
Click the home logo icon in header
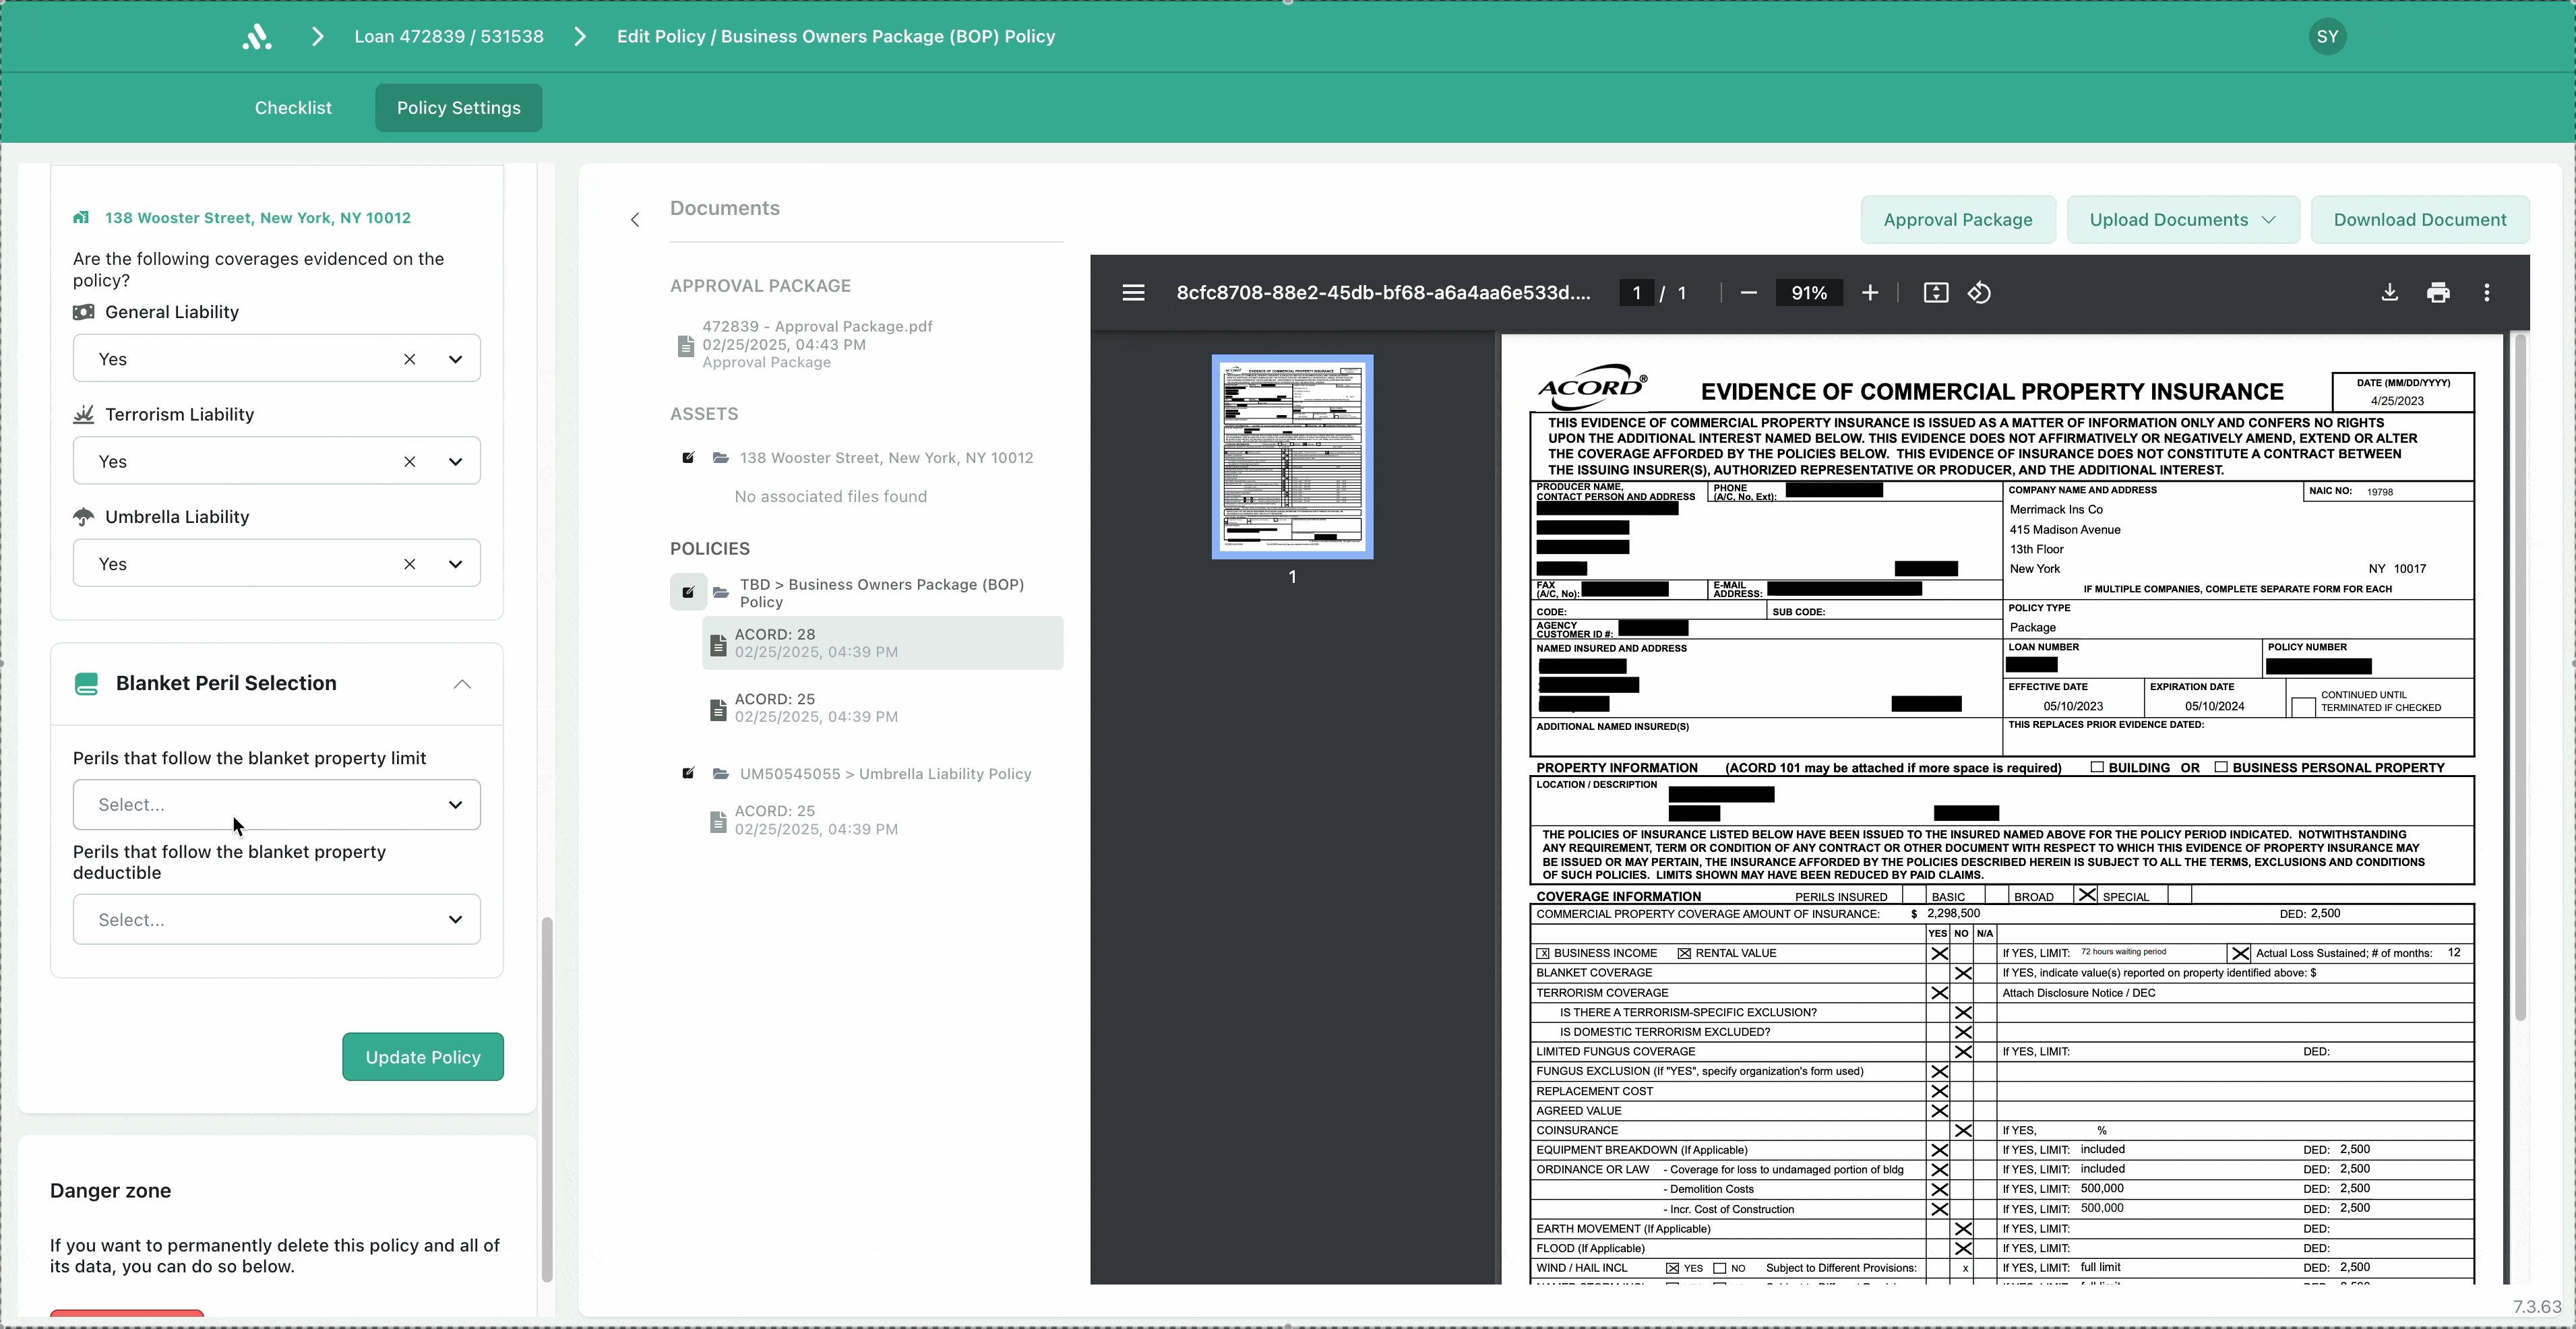coord(257,37)
